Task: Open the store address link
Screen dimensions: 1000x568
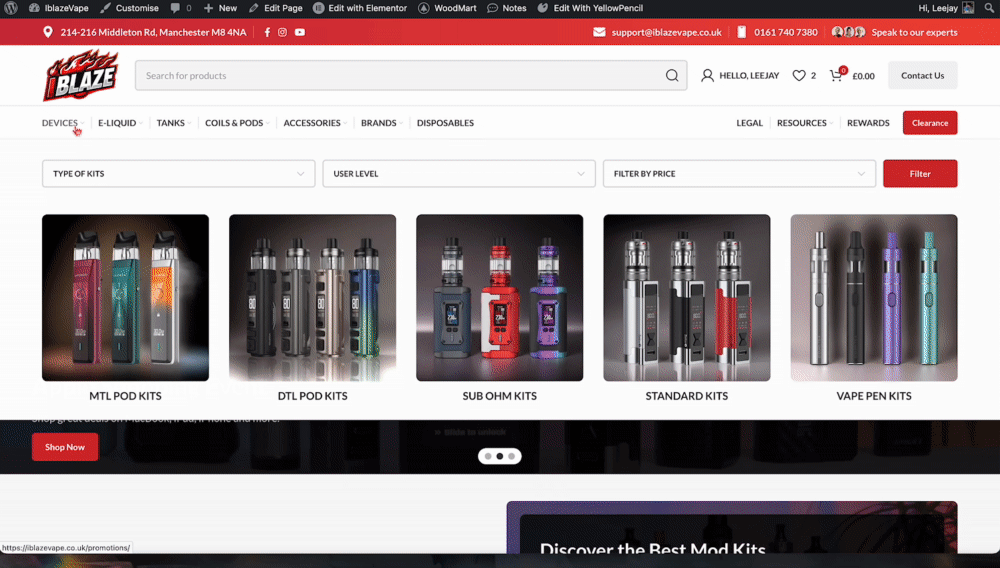Action: point(153,32)
